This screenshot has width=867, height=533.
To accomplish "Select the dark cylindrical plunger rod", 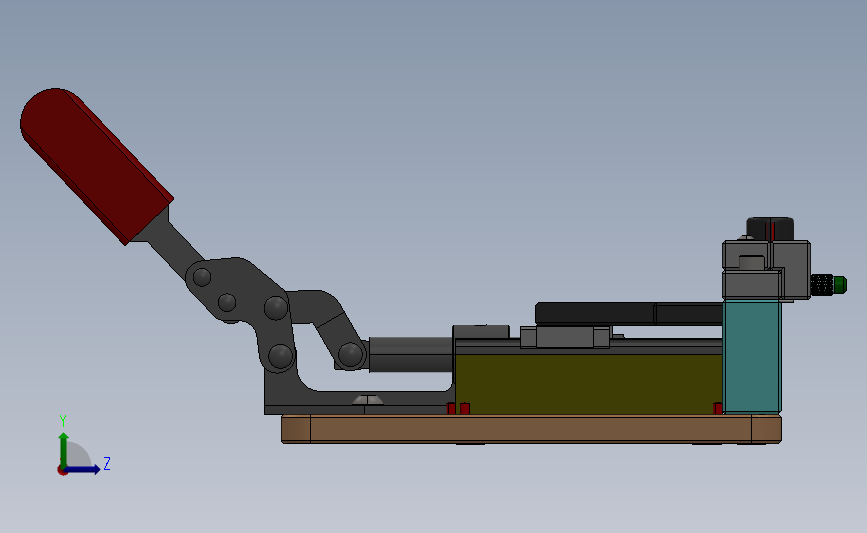I will pyautogui.click(x=411, y=354).
